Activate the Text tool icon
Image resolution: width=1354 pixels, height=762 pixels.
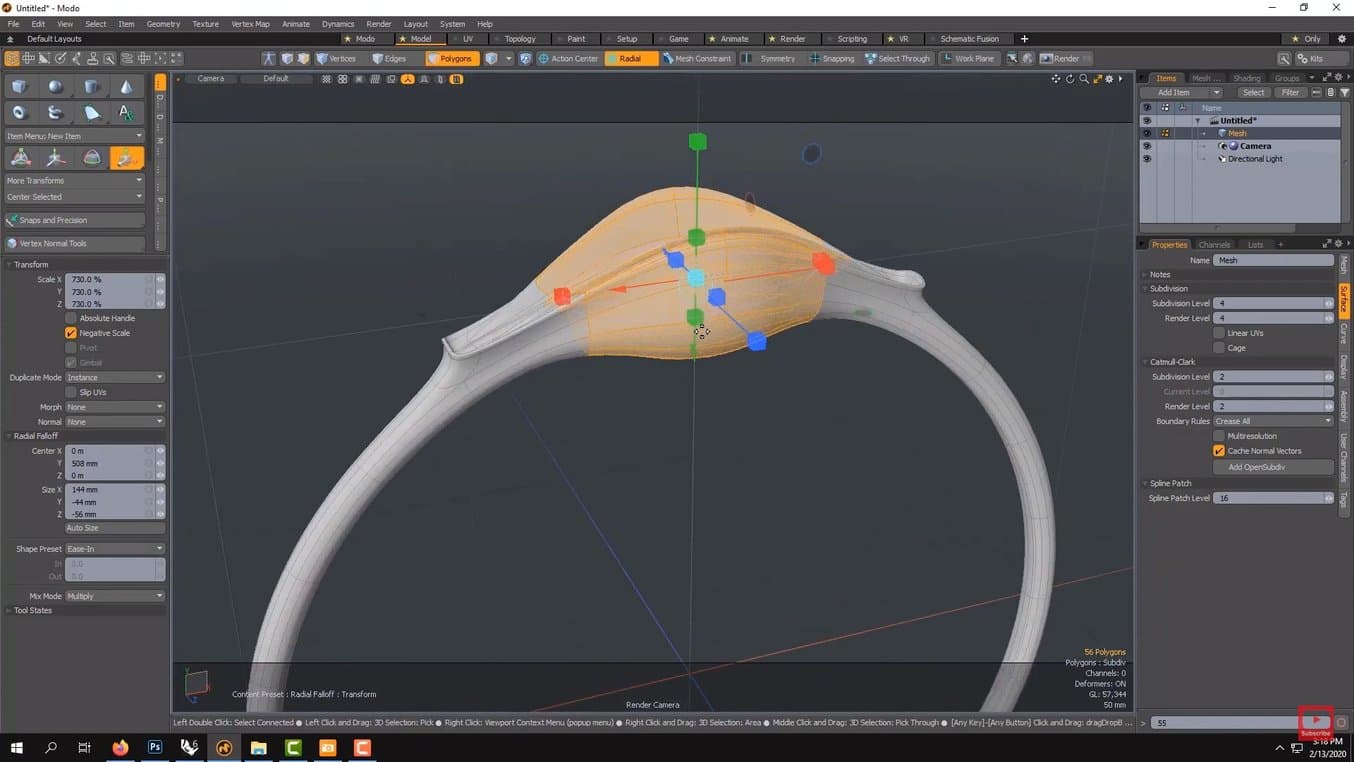tap(126, 113)
